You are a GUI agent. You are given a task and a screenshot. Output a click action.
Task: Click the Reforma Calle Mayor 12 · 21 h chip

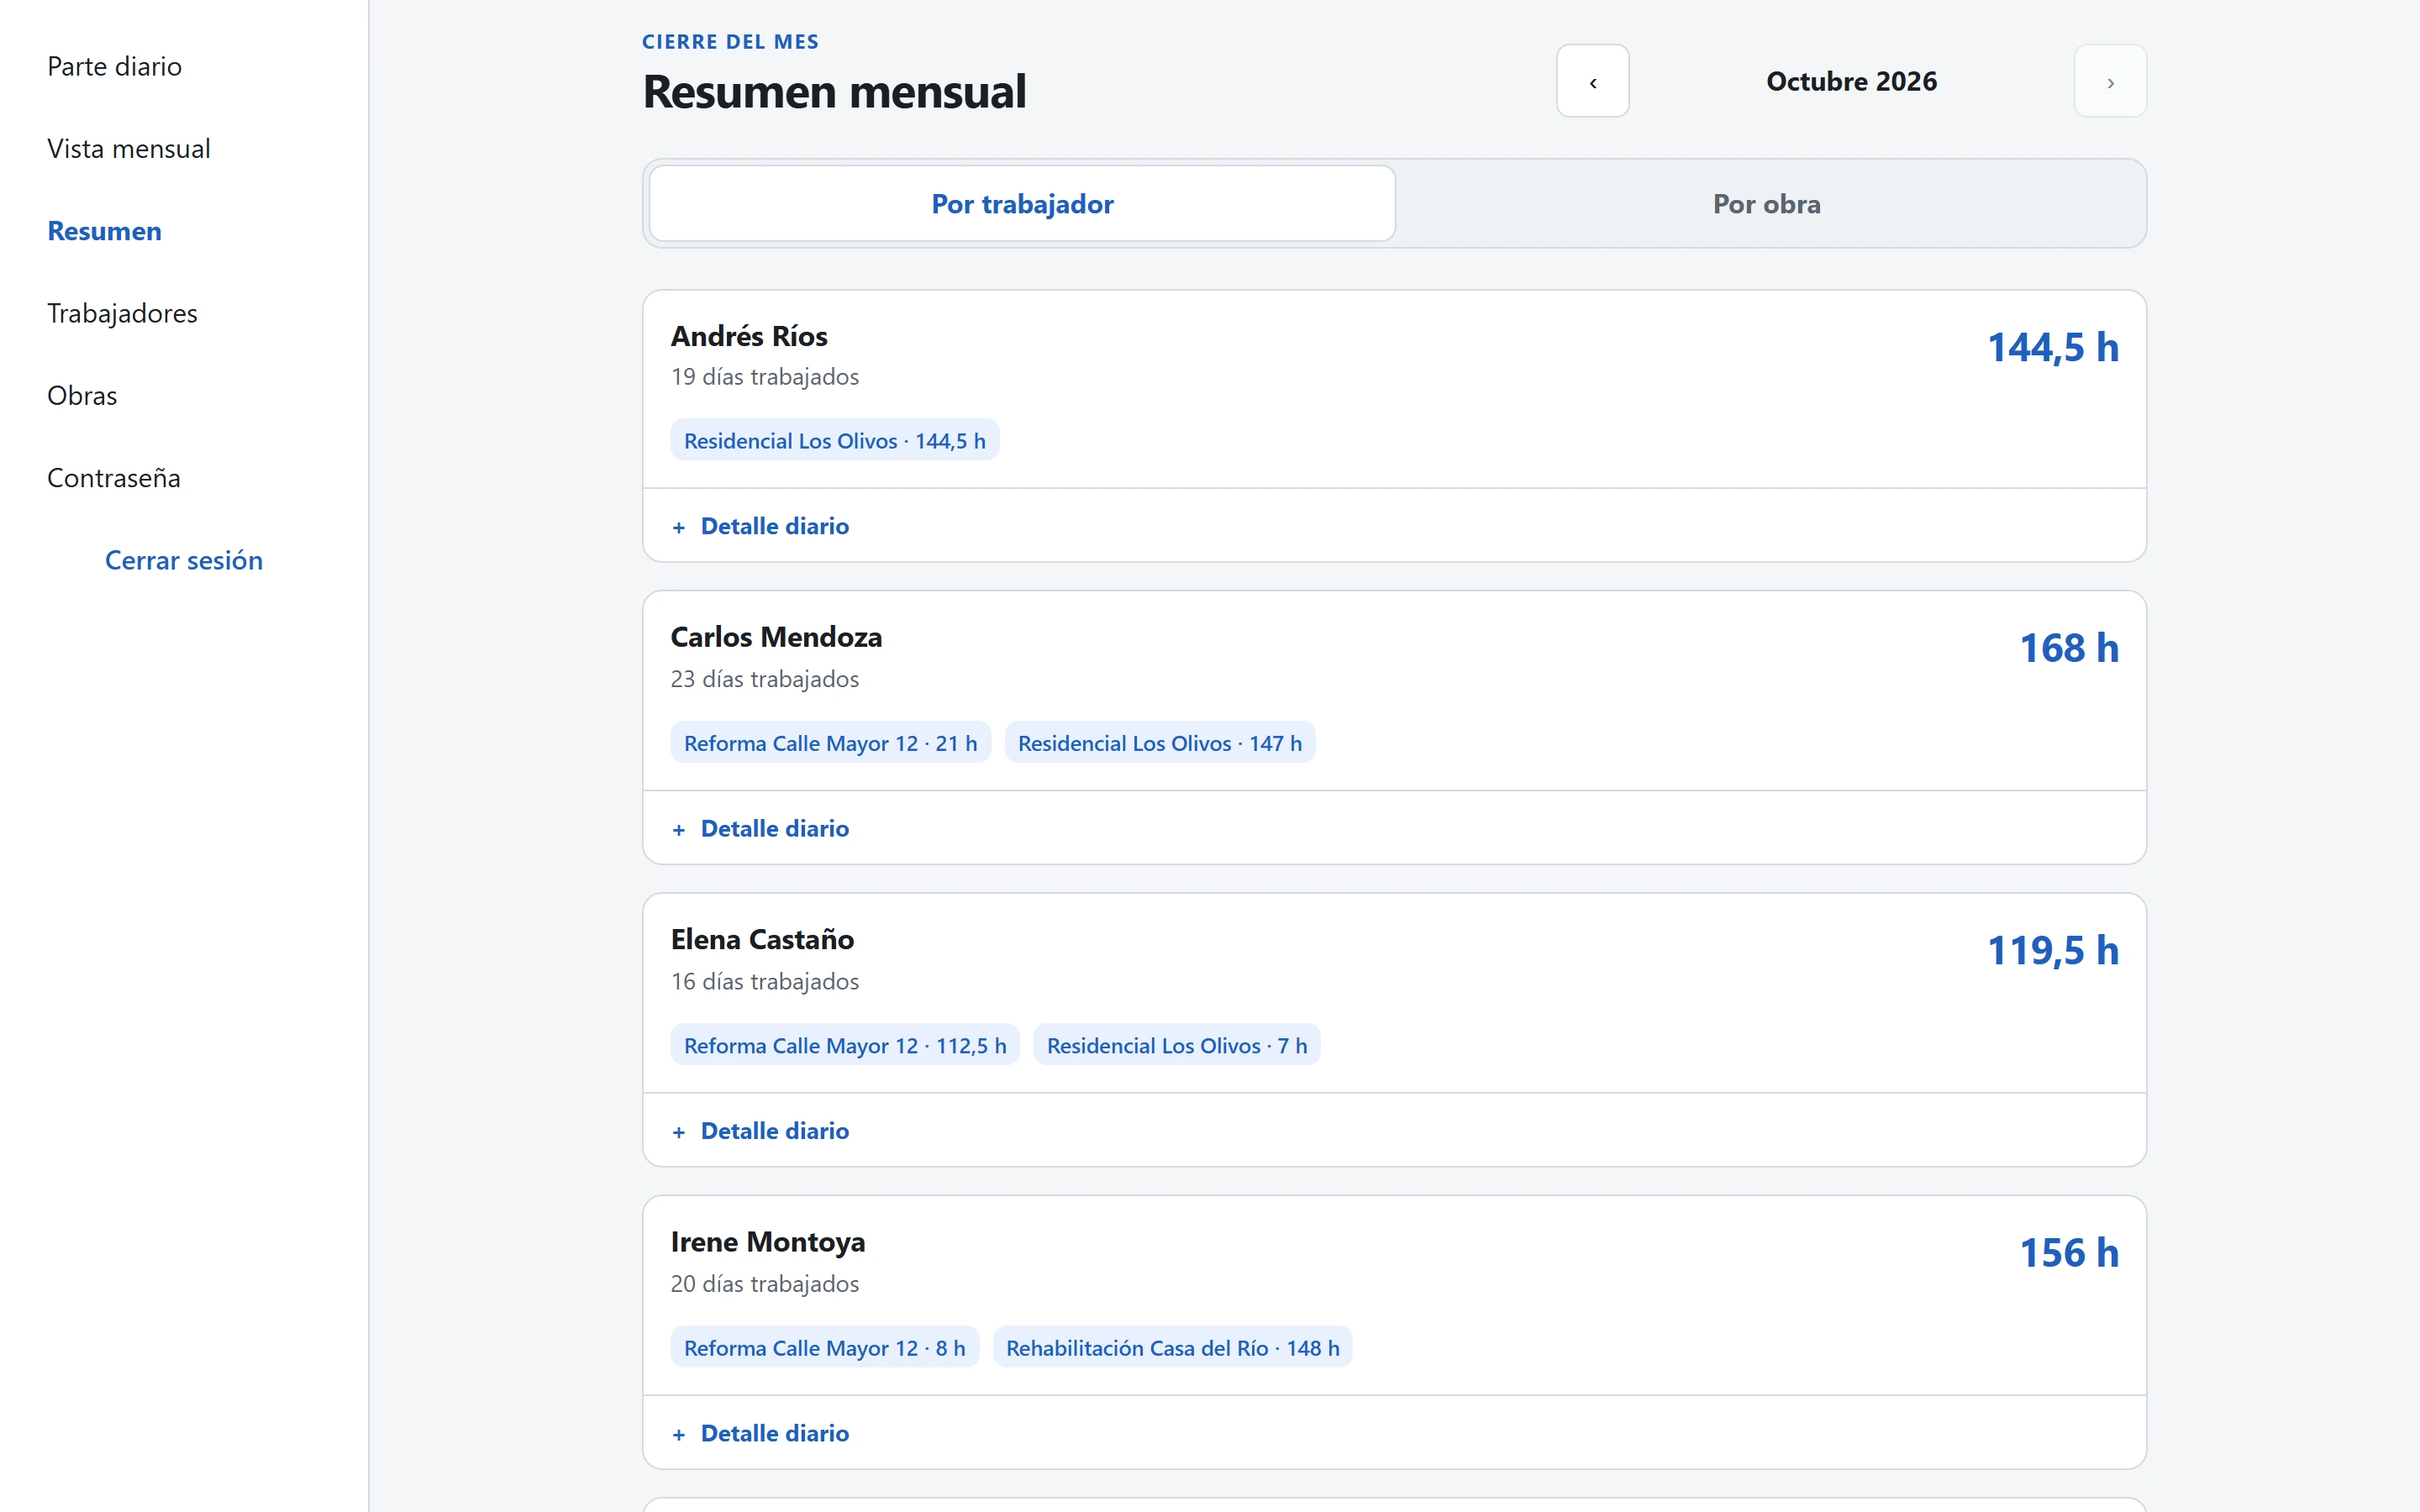click(x=830, y=743)
